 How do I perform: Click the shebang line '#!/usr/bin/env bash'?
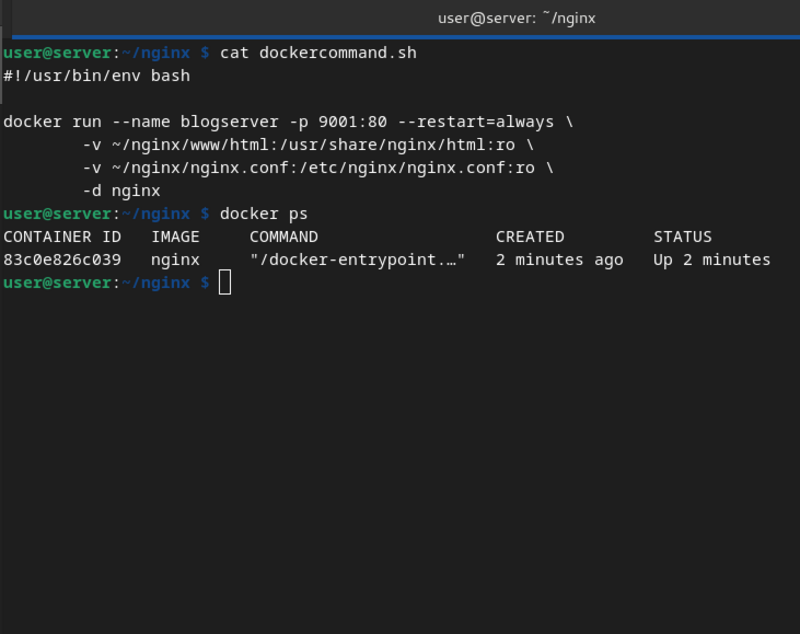tap(96, 75)
